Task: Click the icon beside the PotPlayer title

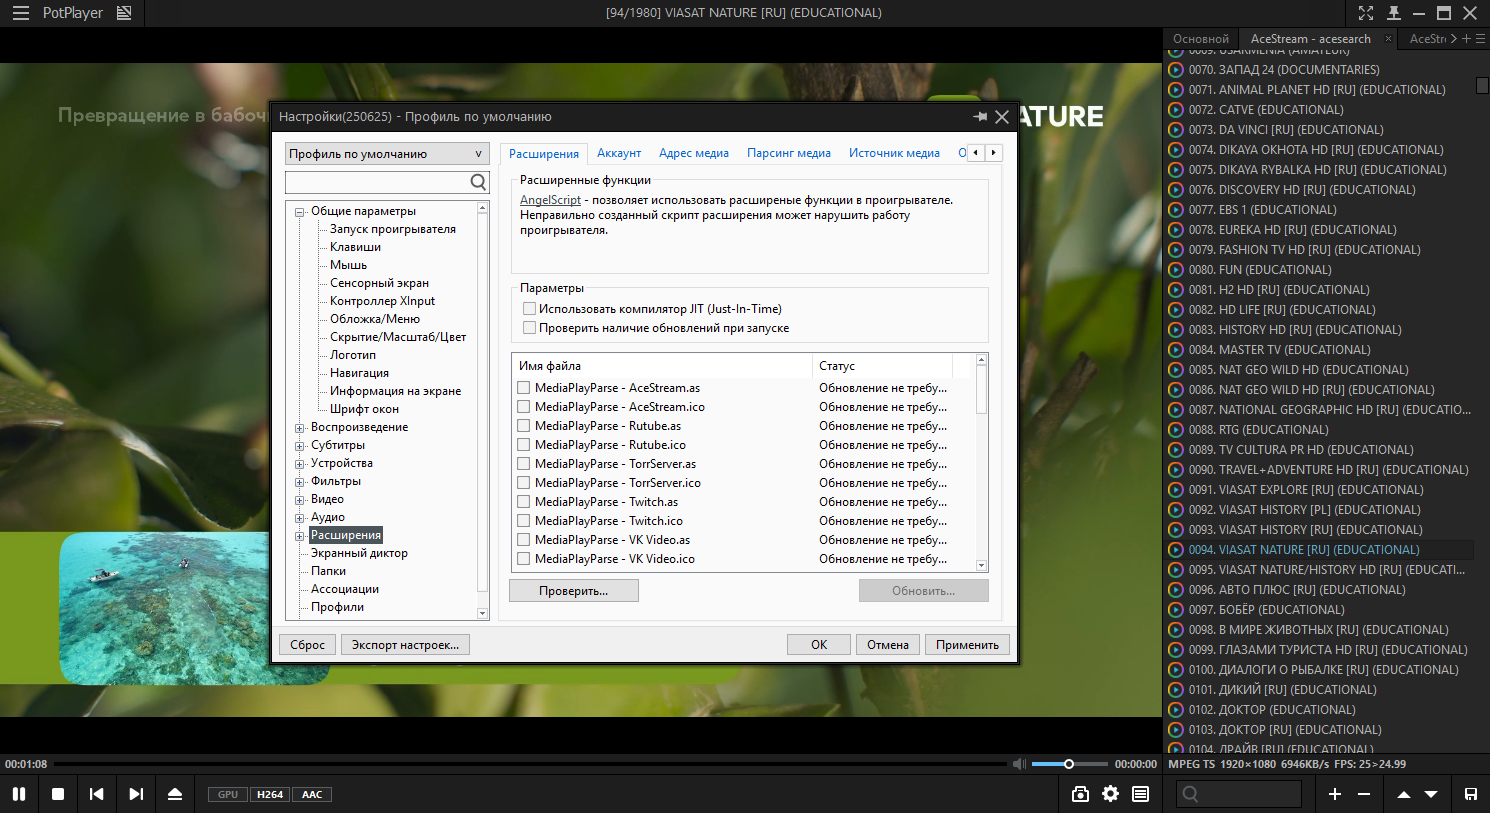Action: point(124,13)
